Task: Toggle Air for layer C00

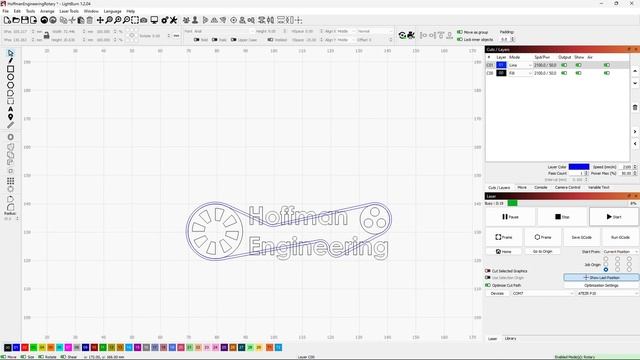Action: pyautogui.click(x=607, y=73)
